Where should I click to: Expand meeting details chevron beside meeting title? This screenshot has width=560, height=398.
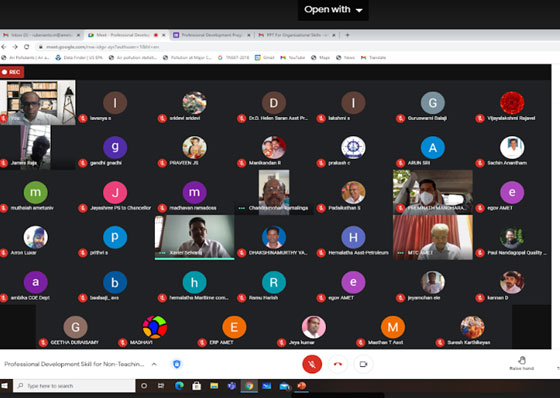(154, 364)
